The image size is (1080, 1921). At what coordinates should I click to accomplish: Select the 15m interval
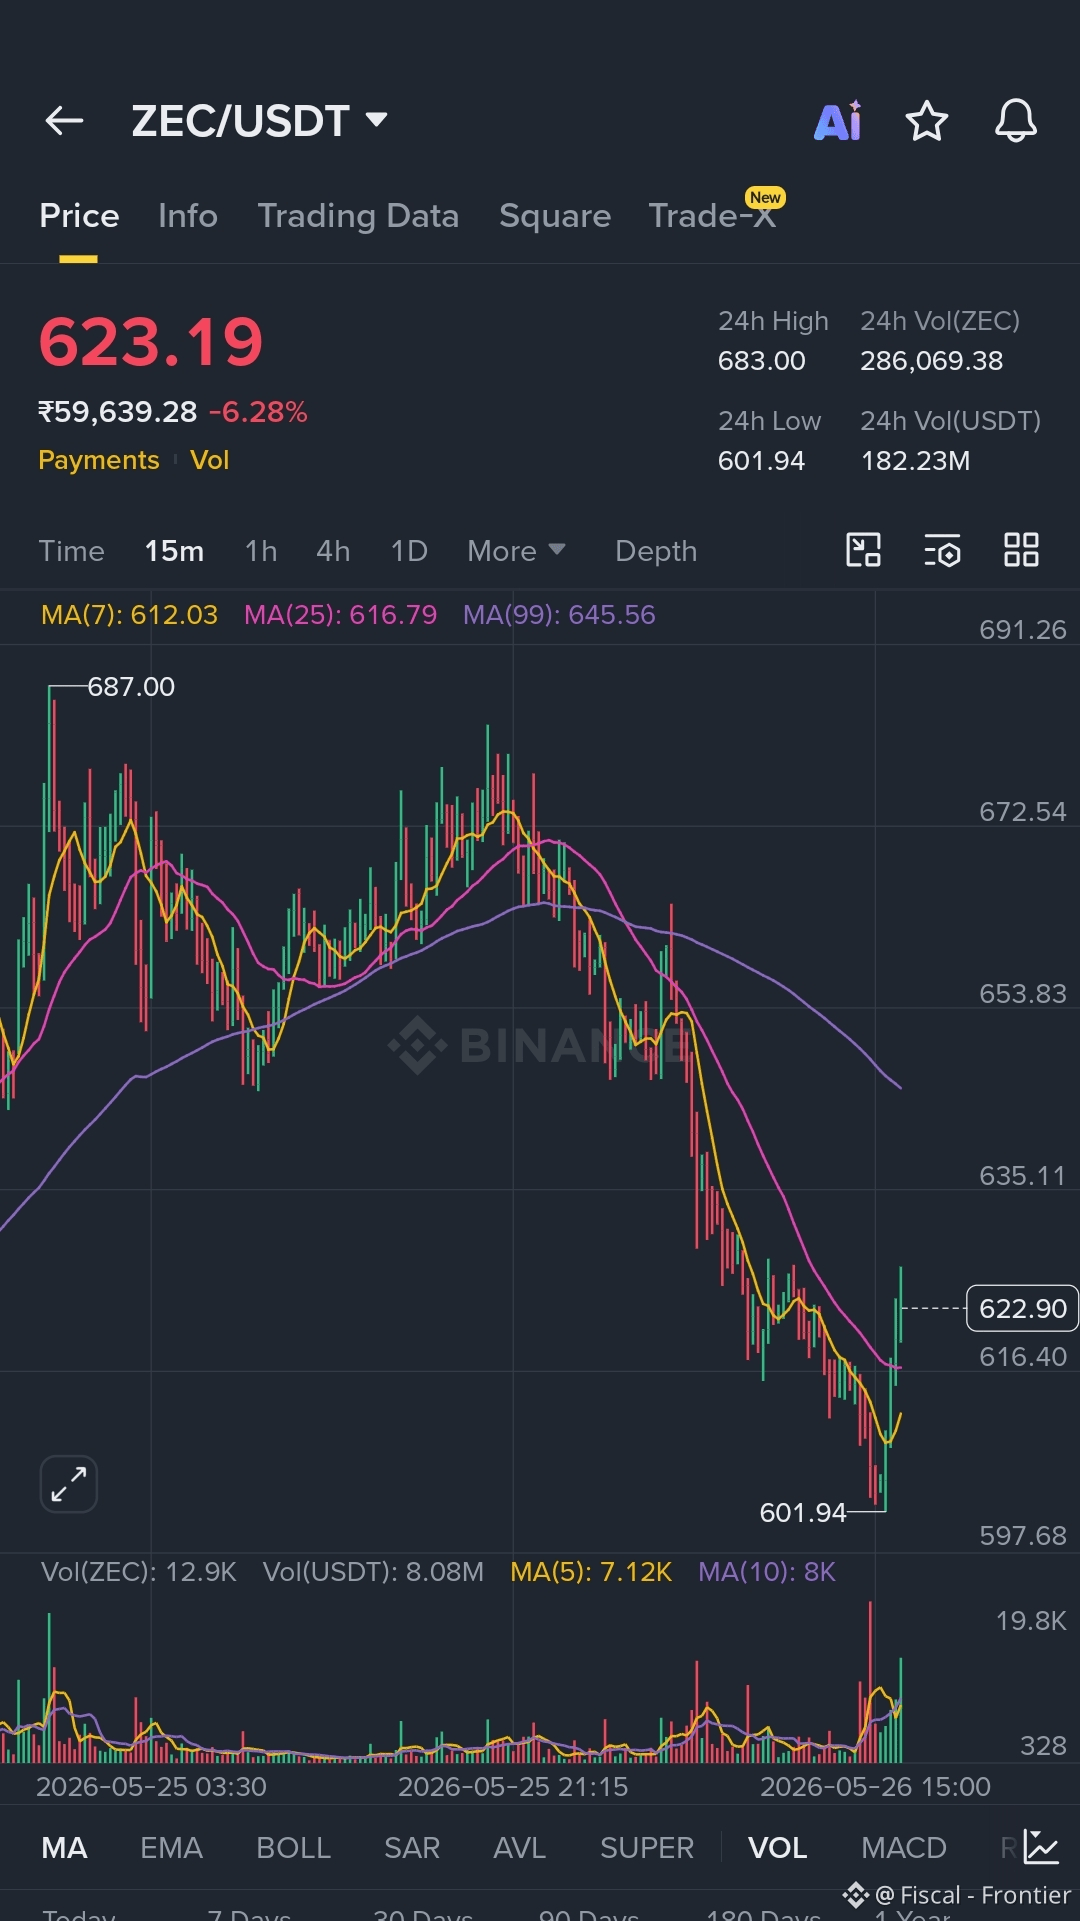click(x=174, y=551)
